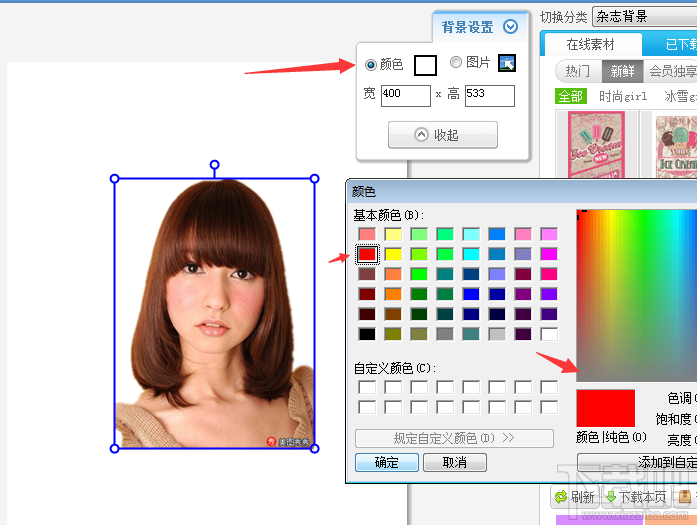
Task: Select the orange basic color swatch
Action: tap(393, 294)
